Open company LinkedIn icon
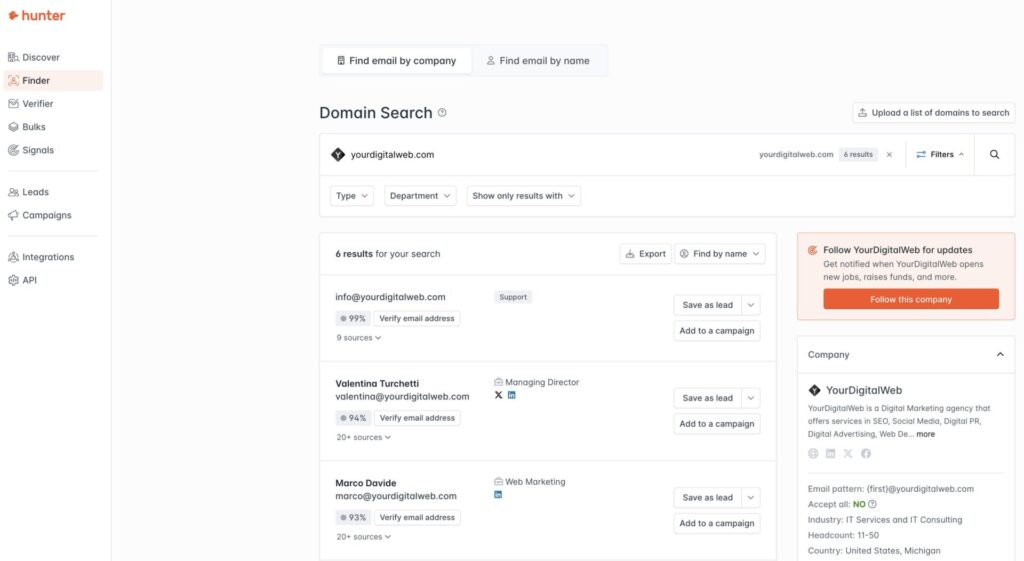 830,453
